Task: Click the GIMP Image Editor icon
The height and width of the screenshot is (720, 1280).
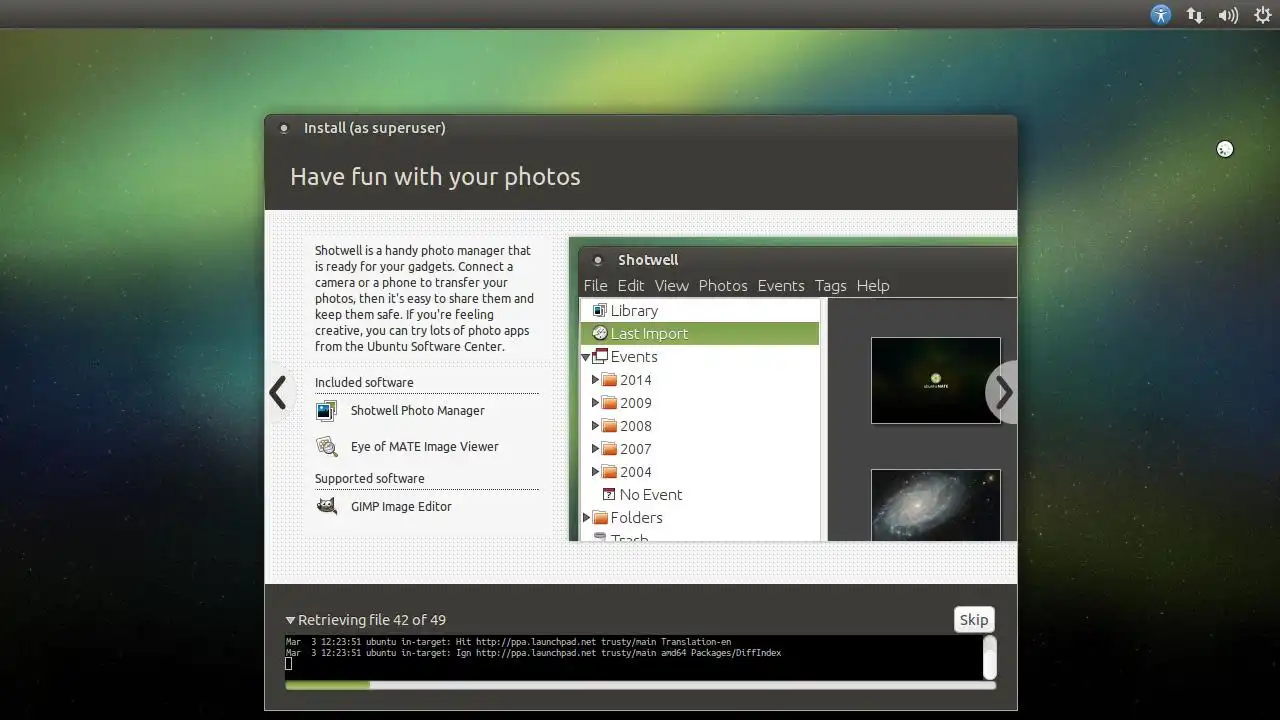Action: 326,507
